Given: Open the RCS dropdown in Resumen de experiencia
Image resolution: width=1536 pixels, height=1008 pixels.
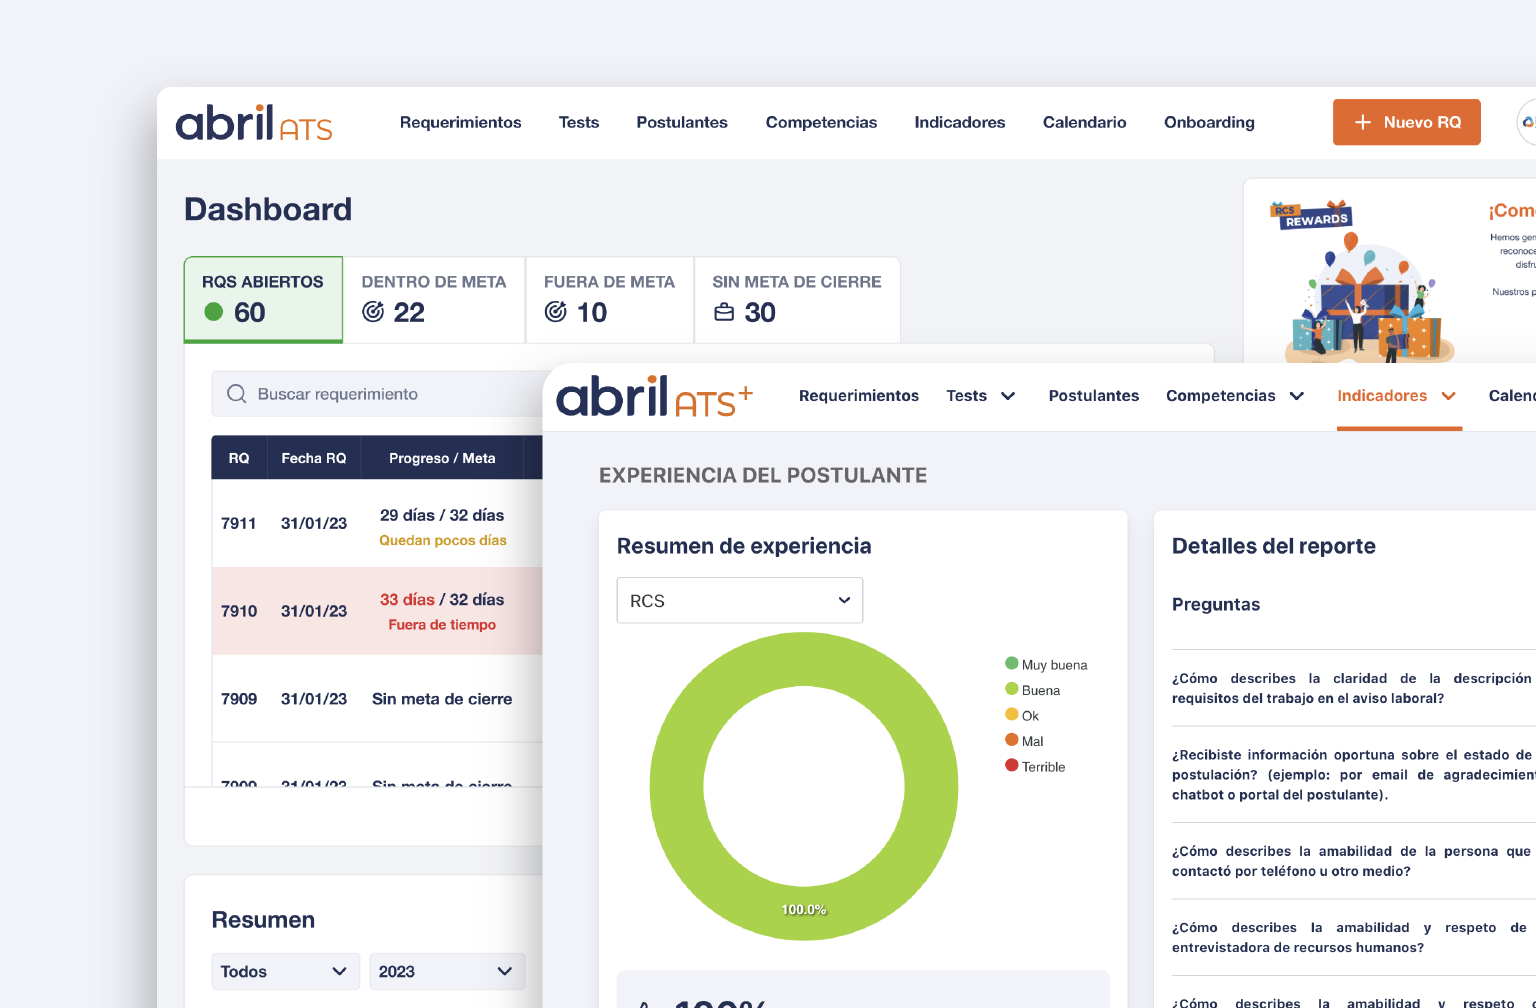Looking at the screenshot, I should pyautogui.click(x=740, y=600).
